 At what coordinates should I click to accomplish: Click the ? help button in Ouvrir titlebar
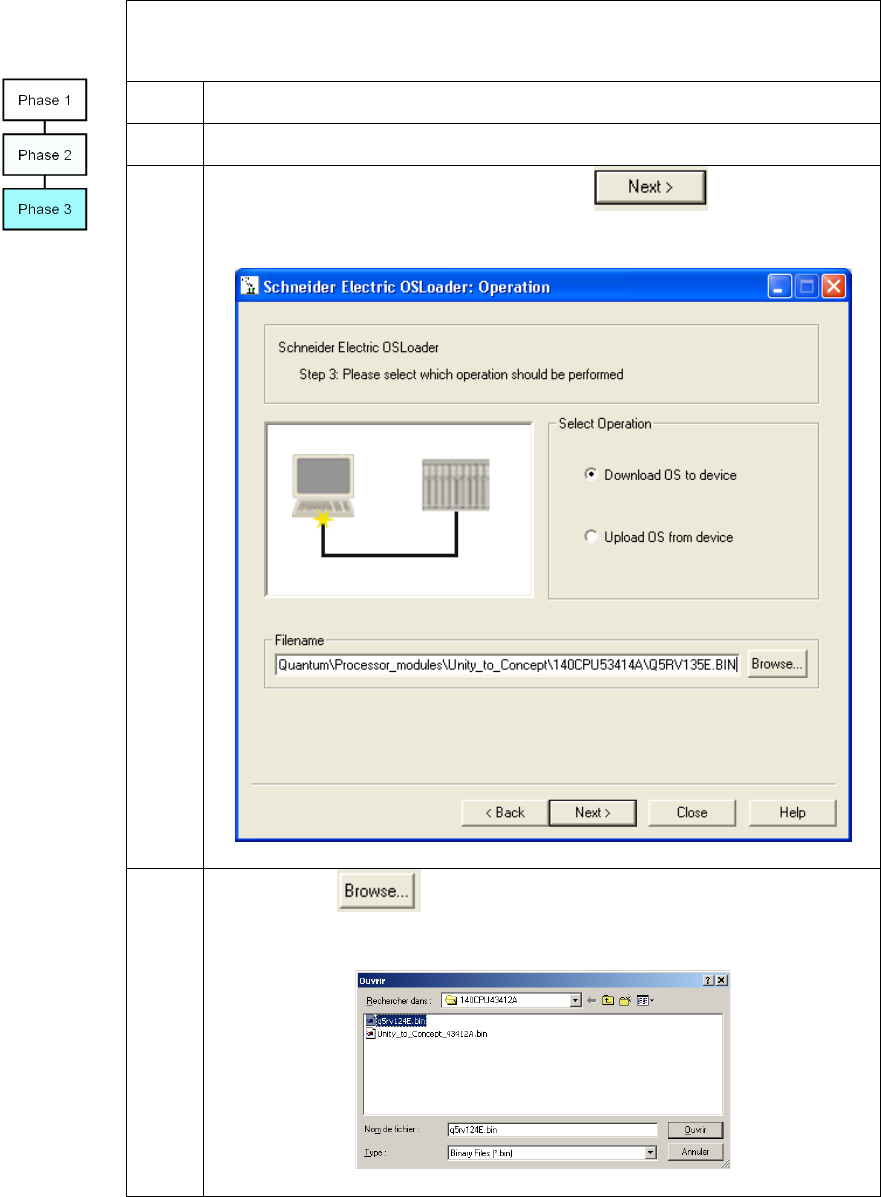coord(708,980)
